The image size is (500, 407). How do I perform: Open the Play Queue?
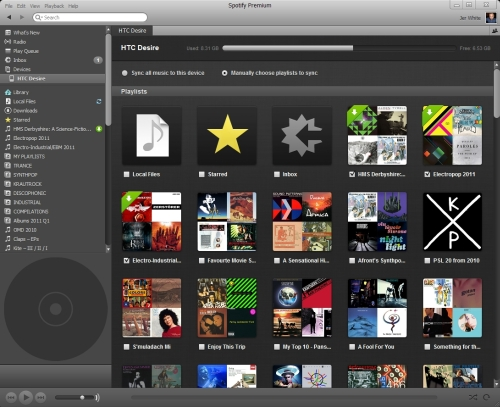[26, 51]
